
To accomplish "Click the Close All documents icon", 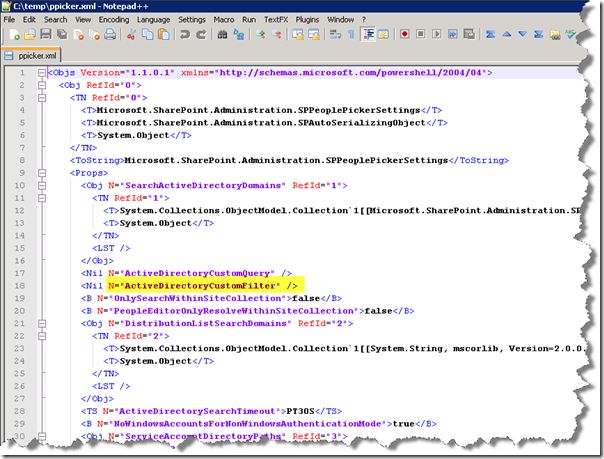I will click(94, 35).
